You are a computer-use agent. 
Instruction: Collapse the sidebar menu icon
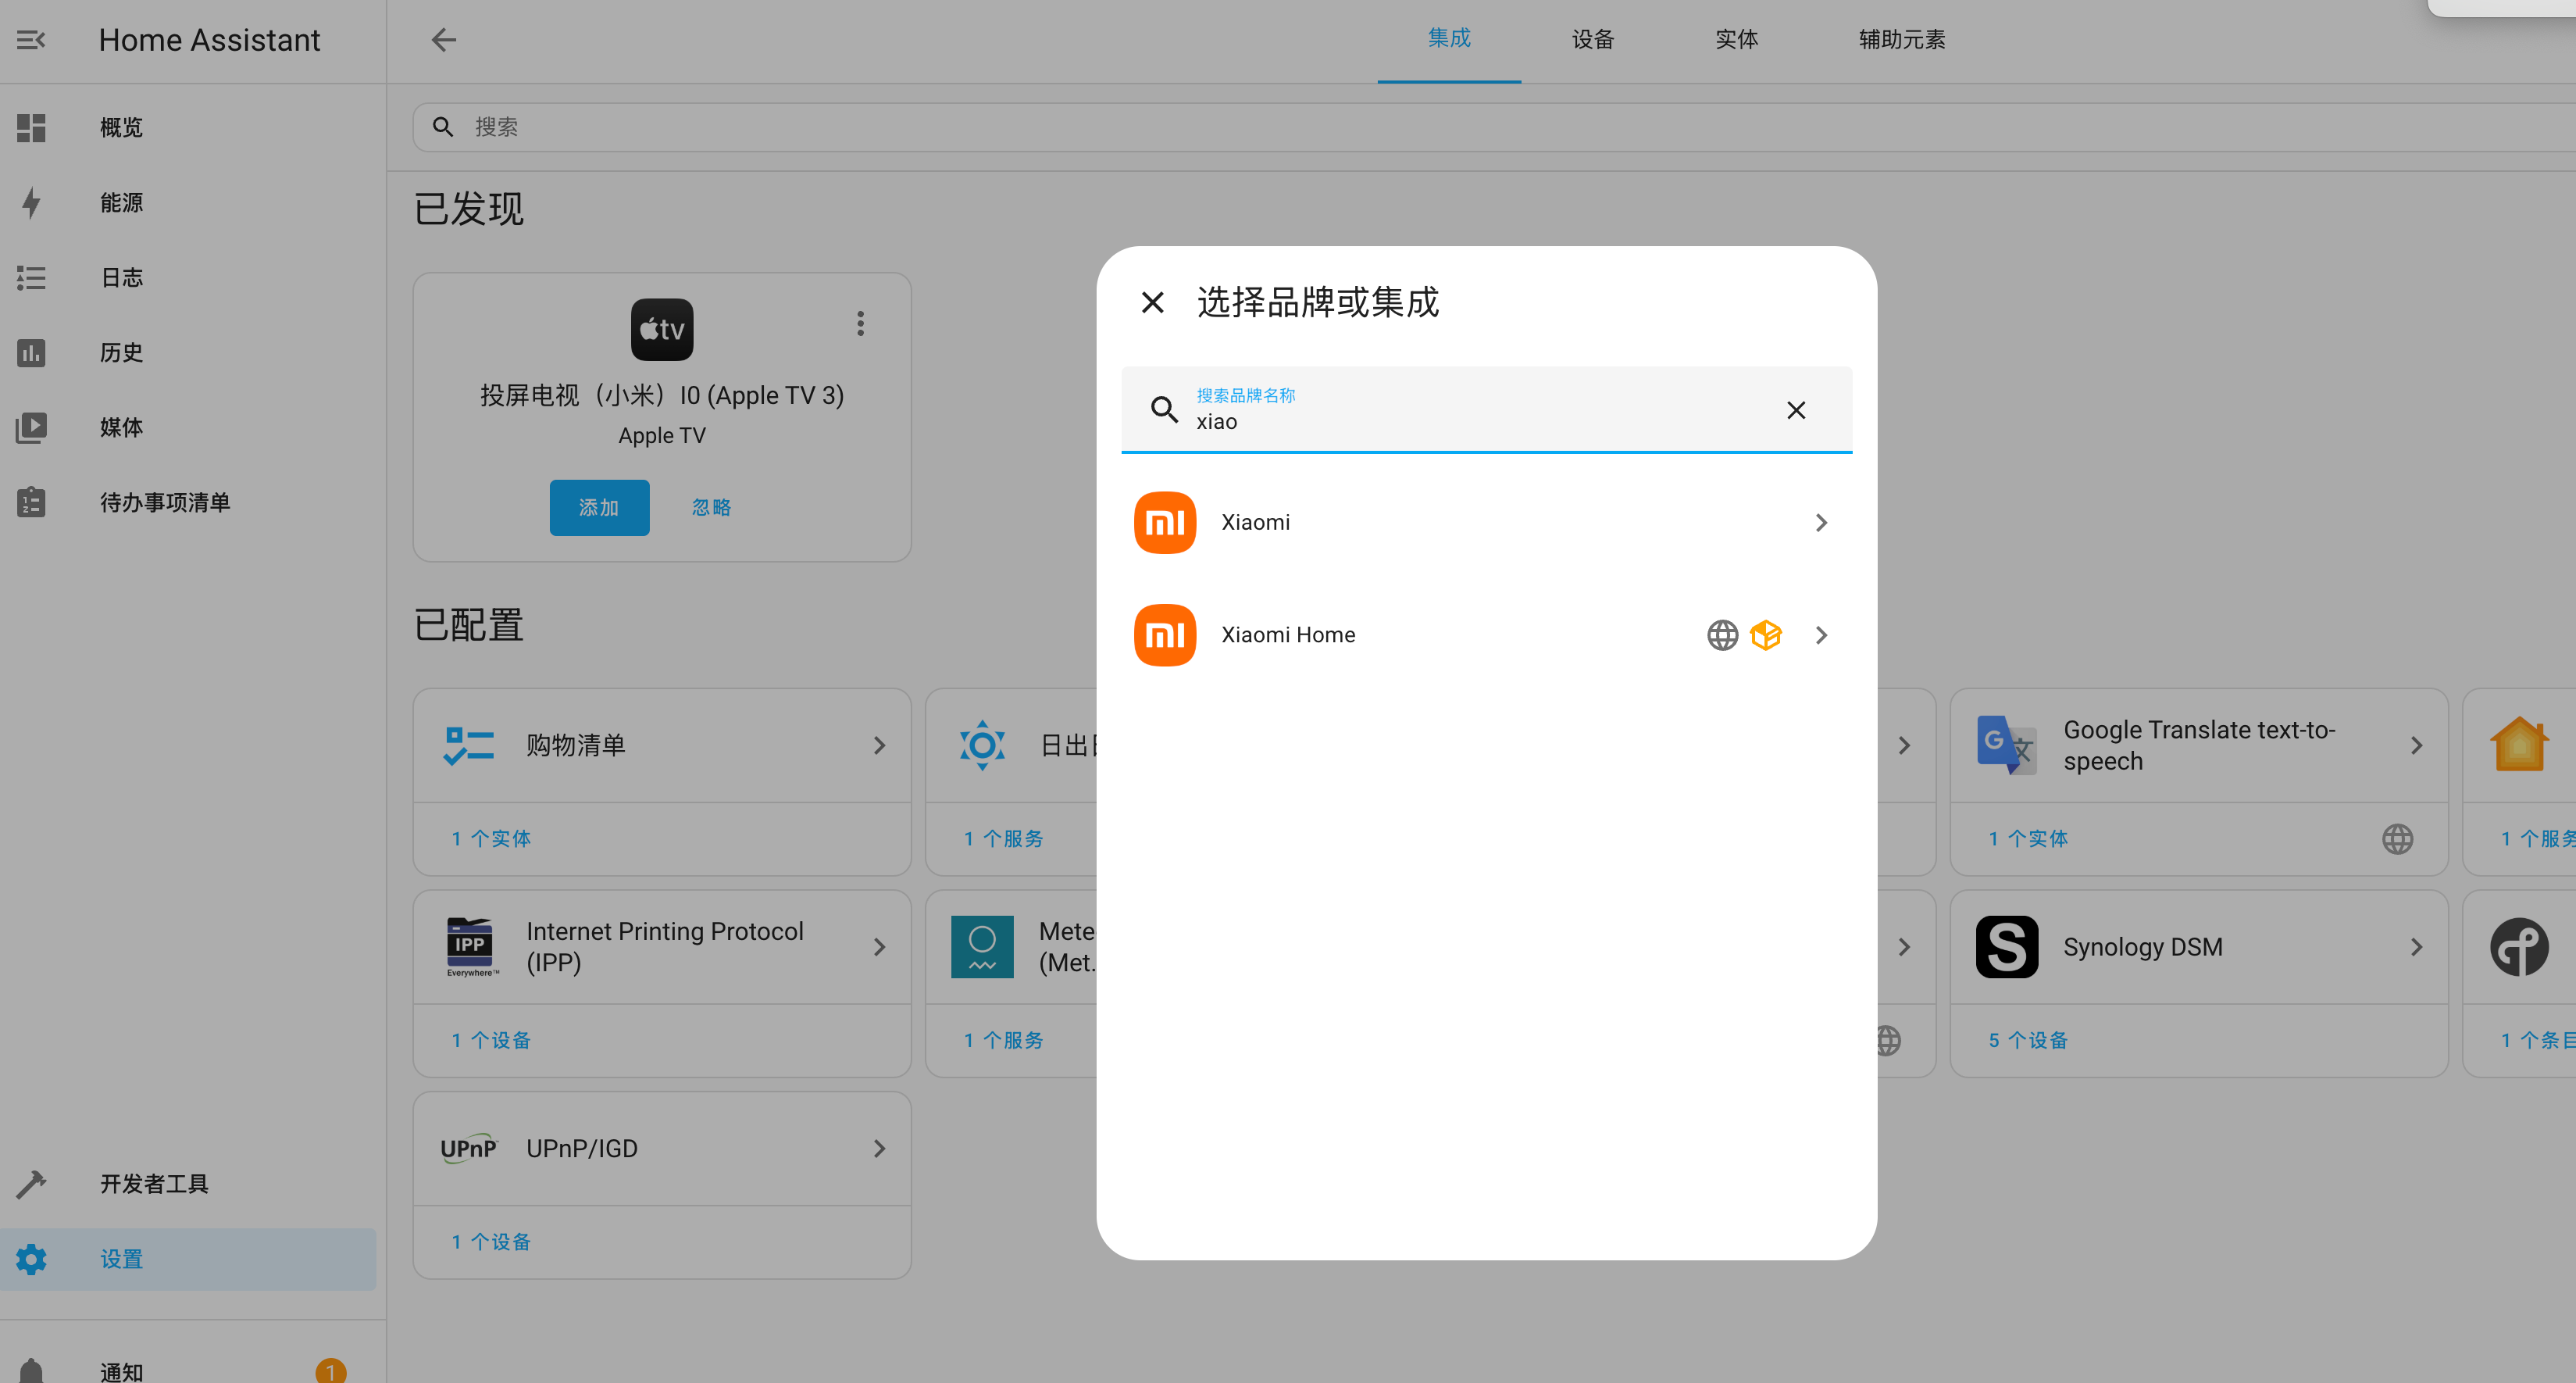pos(31,40)
